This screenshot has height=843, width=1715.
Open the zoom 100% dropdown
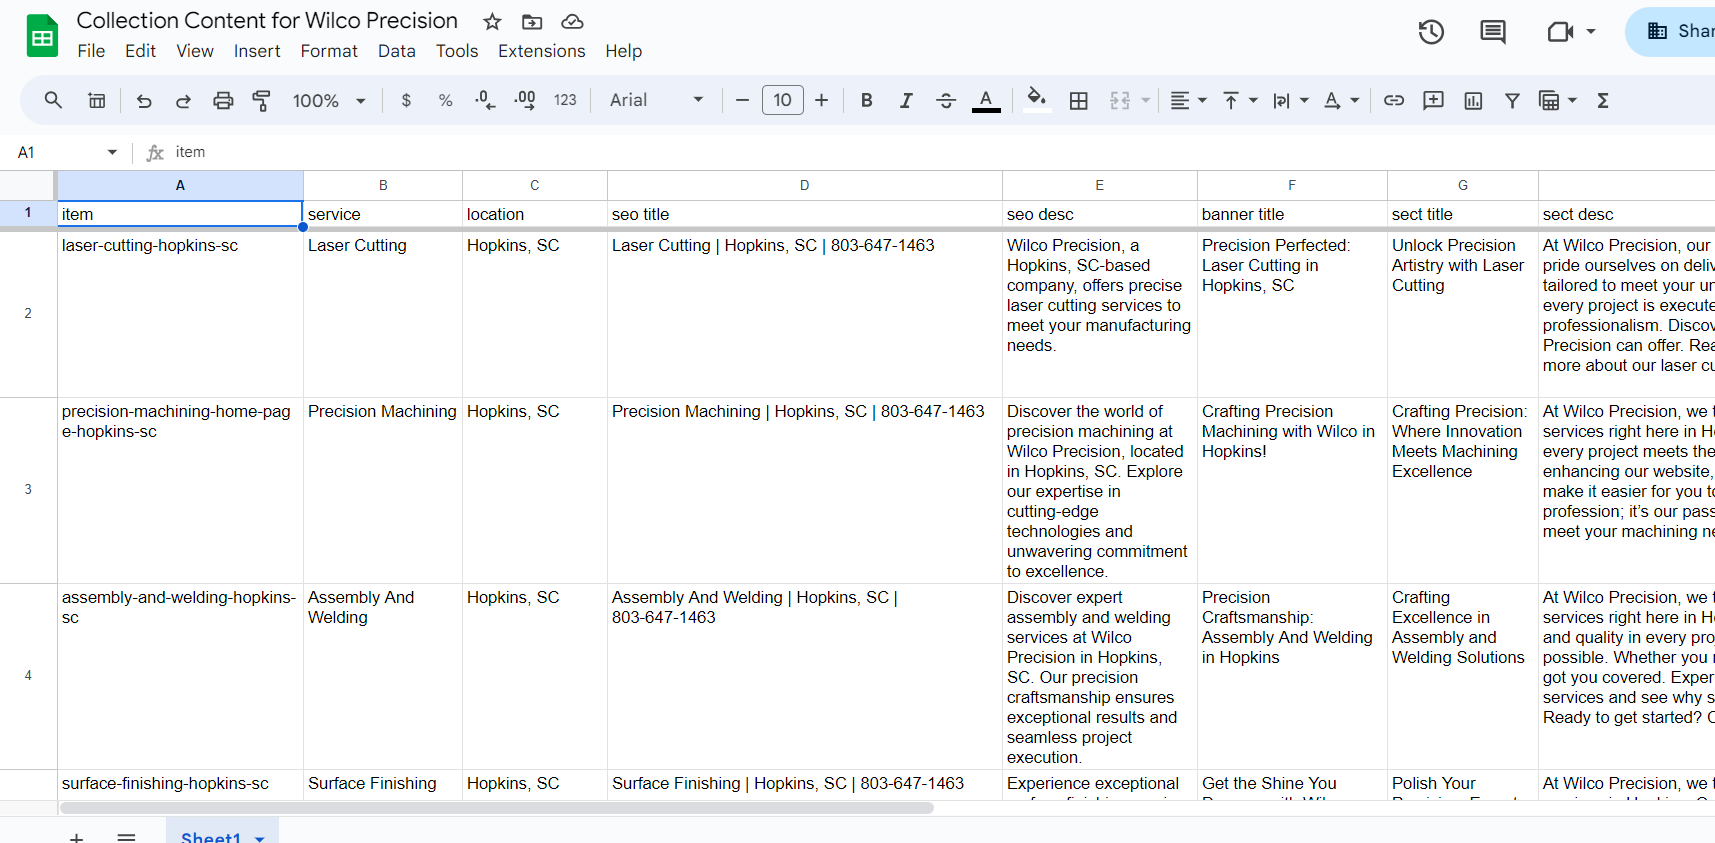[x=329, y=100]
